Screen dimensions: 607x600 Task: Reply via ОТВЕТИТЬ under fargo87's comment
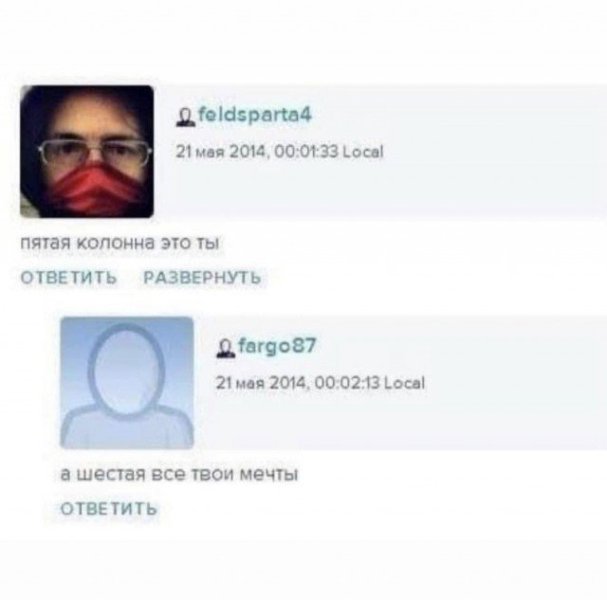[109, 508]
